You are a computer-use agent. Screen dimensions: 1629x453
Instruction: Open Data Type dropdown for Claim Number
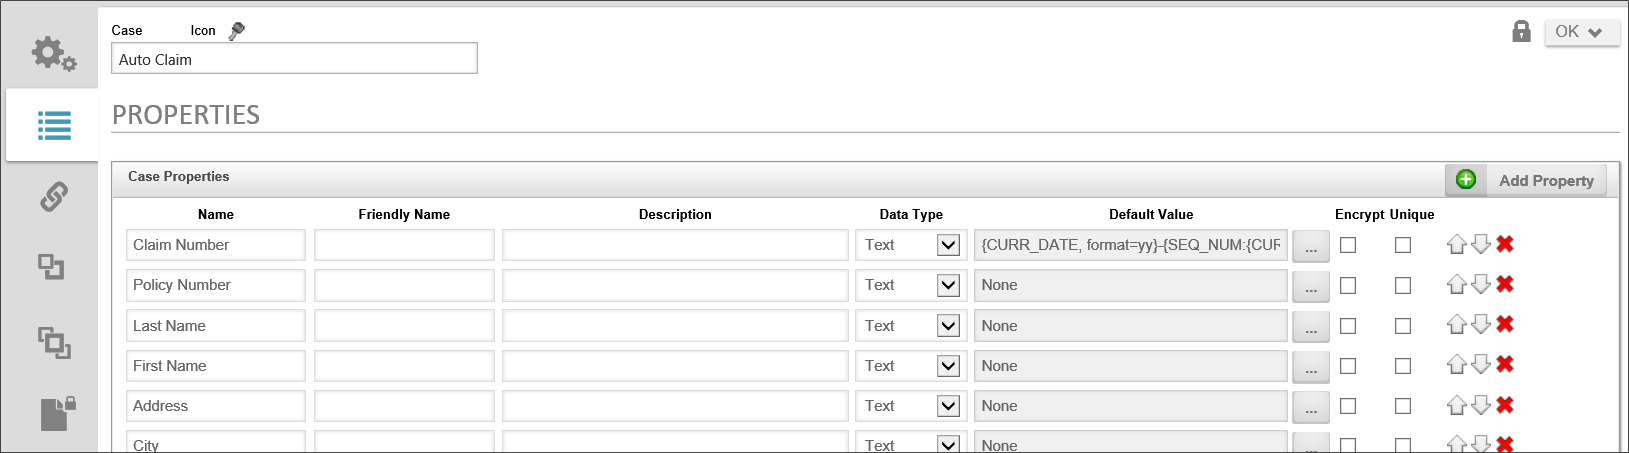(948, 245)
